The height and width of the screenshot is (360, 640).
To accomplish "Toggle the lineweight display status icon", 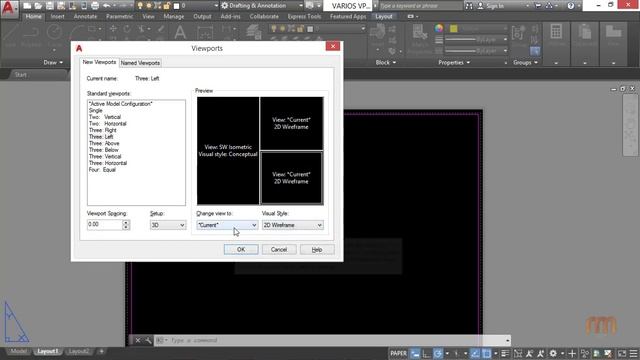I will coord(505,353).
